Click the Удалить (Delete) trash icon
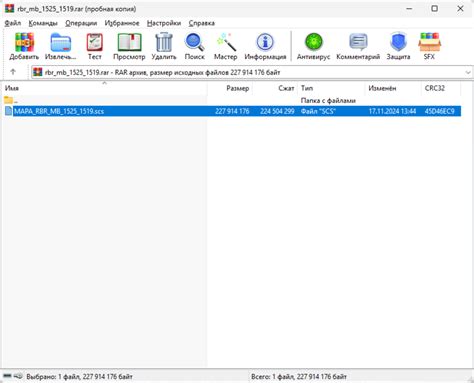474x383 pixels. 164,46
